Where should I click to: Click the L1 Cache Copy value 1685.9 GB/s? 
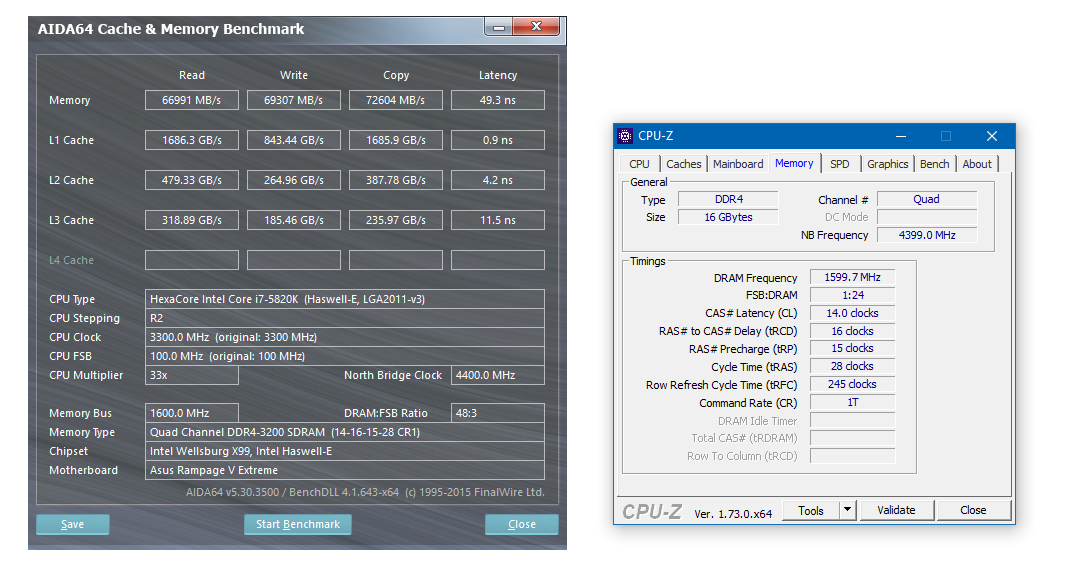click(396, 140)
